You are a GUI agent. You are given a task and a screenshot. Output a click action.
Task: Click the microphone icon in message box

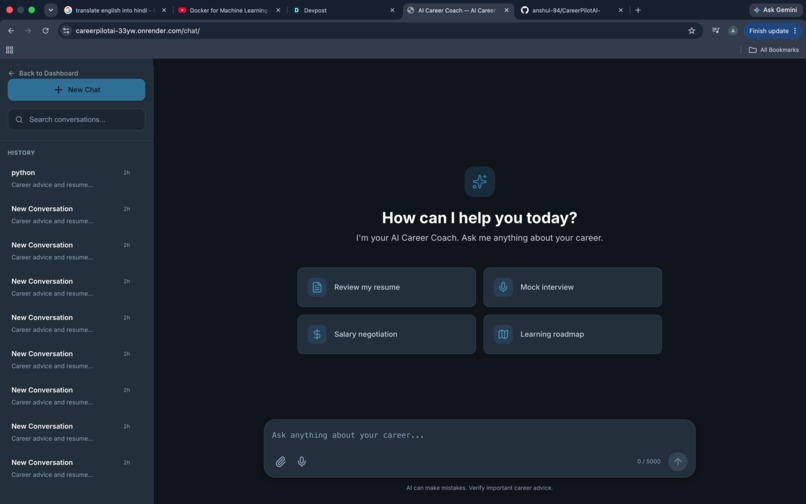point(302,461)
